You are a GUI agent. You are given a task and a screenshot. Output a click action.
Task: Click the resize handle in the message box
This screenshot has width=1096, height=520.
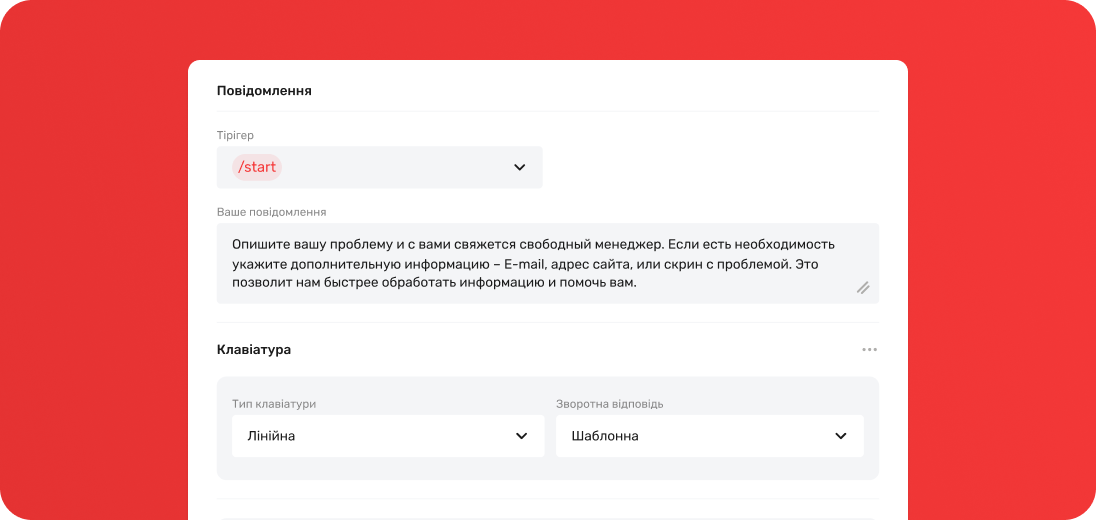(x=862, y=288)
